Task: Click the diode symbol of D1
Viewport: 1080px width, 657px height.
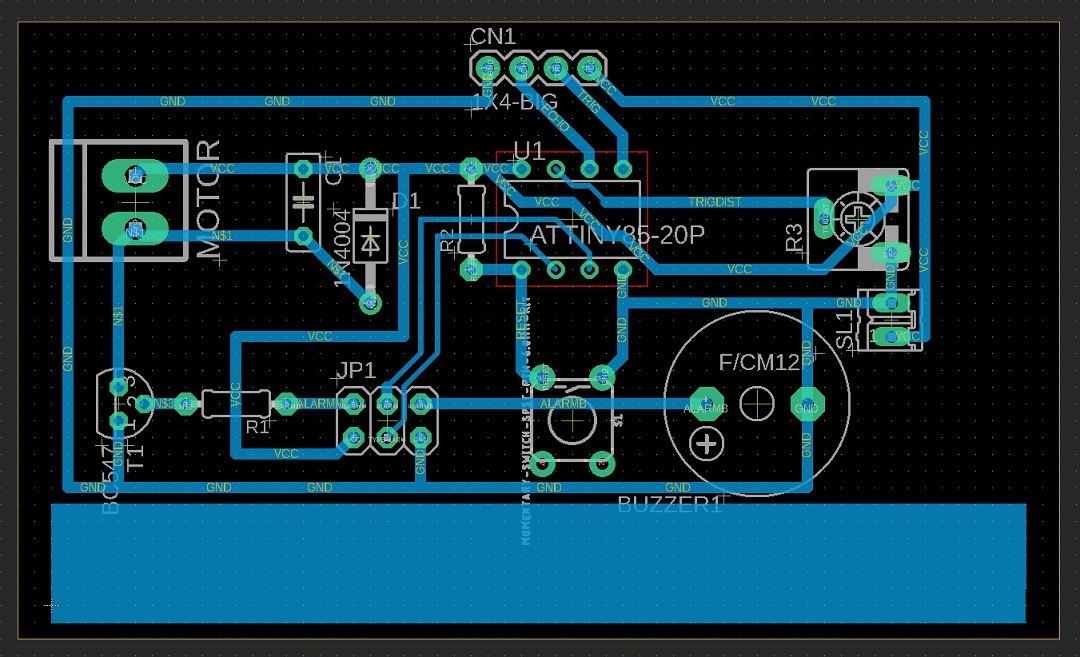Action: (371, 243)
